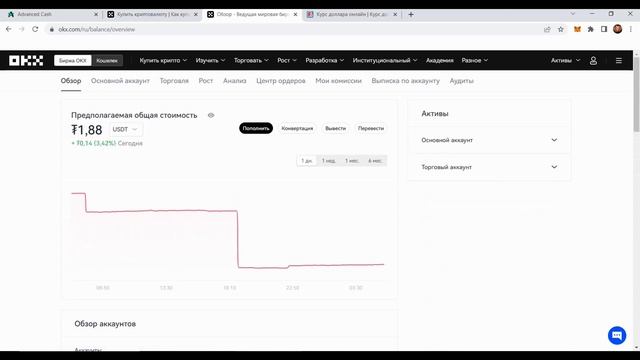Viewport: 640px width, 360px height.
Task: Bookmark this page with the star
Action: pyautogui.click(x=560, y=29)
